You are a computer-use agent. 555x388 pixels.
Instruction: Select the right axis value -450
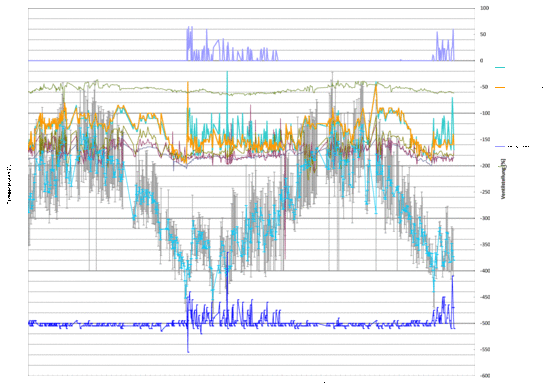485,297
